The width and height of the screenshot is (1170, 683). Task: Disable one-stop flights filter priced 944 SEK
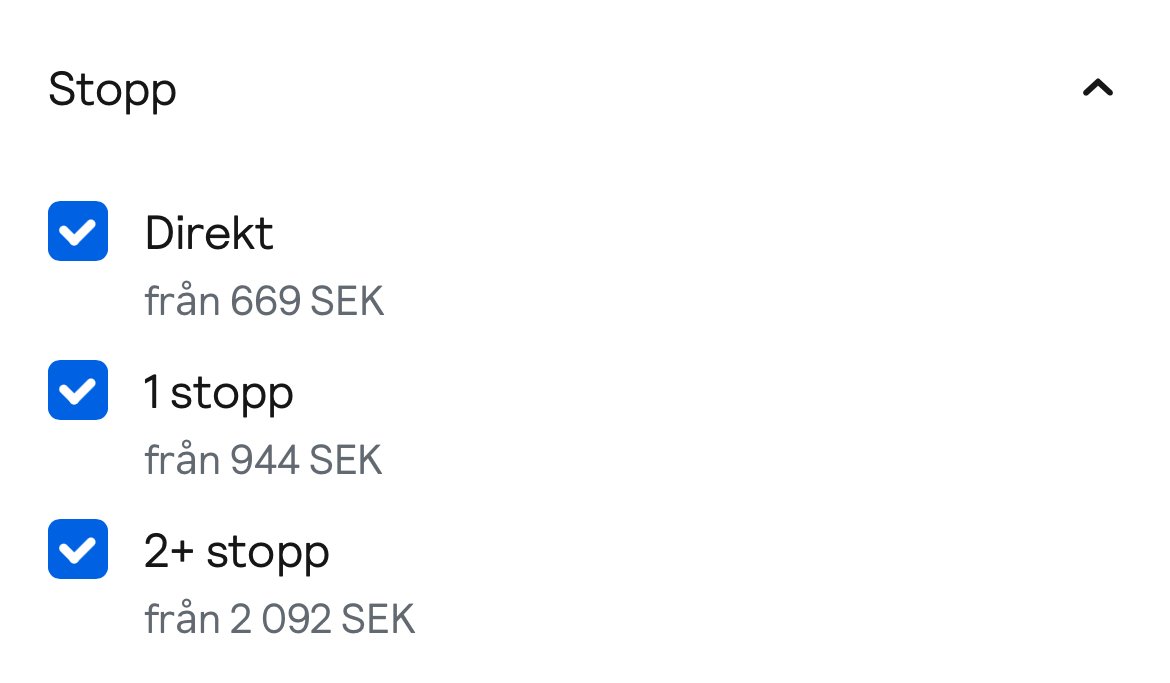click(78, 390)
